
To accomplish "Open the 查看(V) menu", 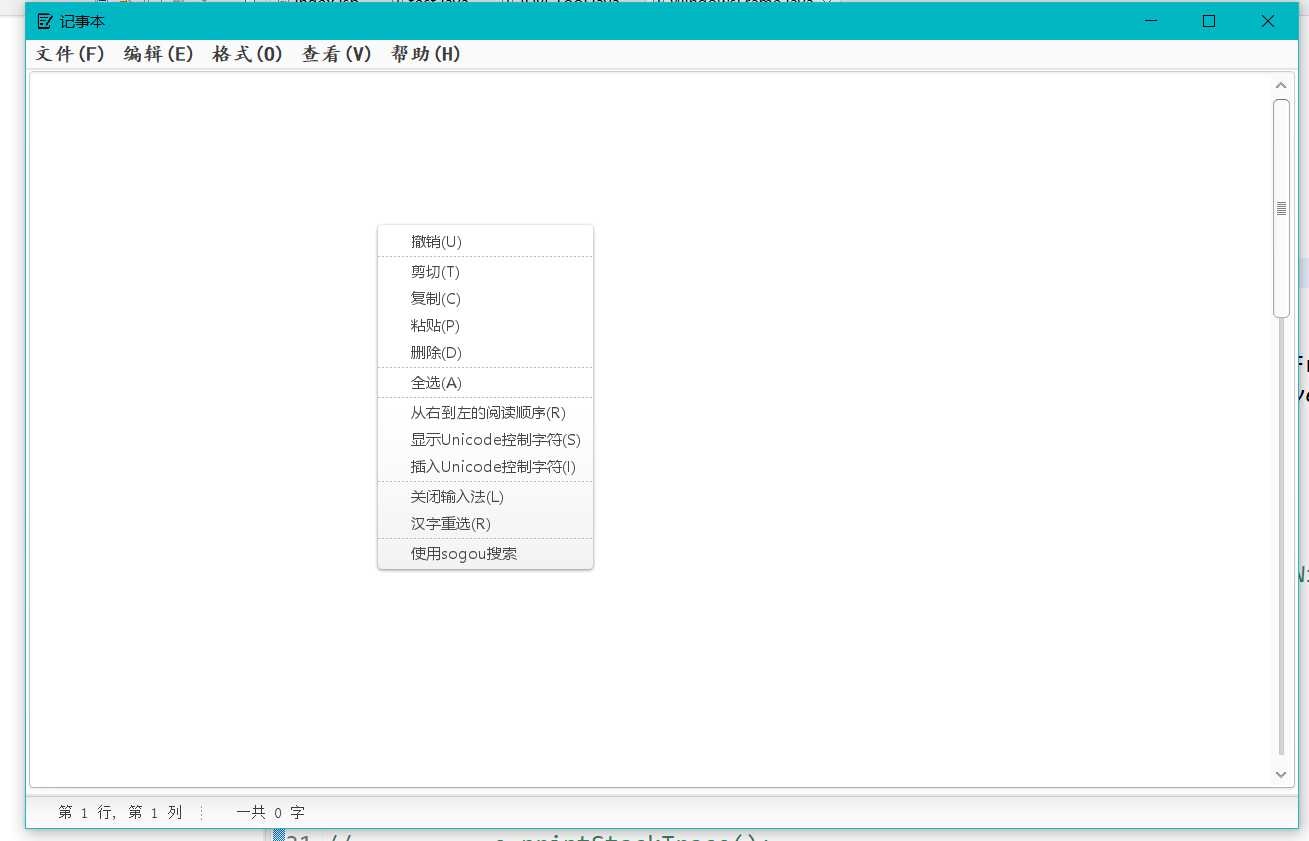I will click(x=336, y=54).
